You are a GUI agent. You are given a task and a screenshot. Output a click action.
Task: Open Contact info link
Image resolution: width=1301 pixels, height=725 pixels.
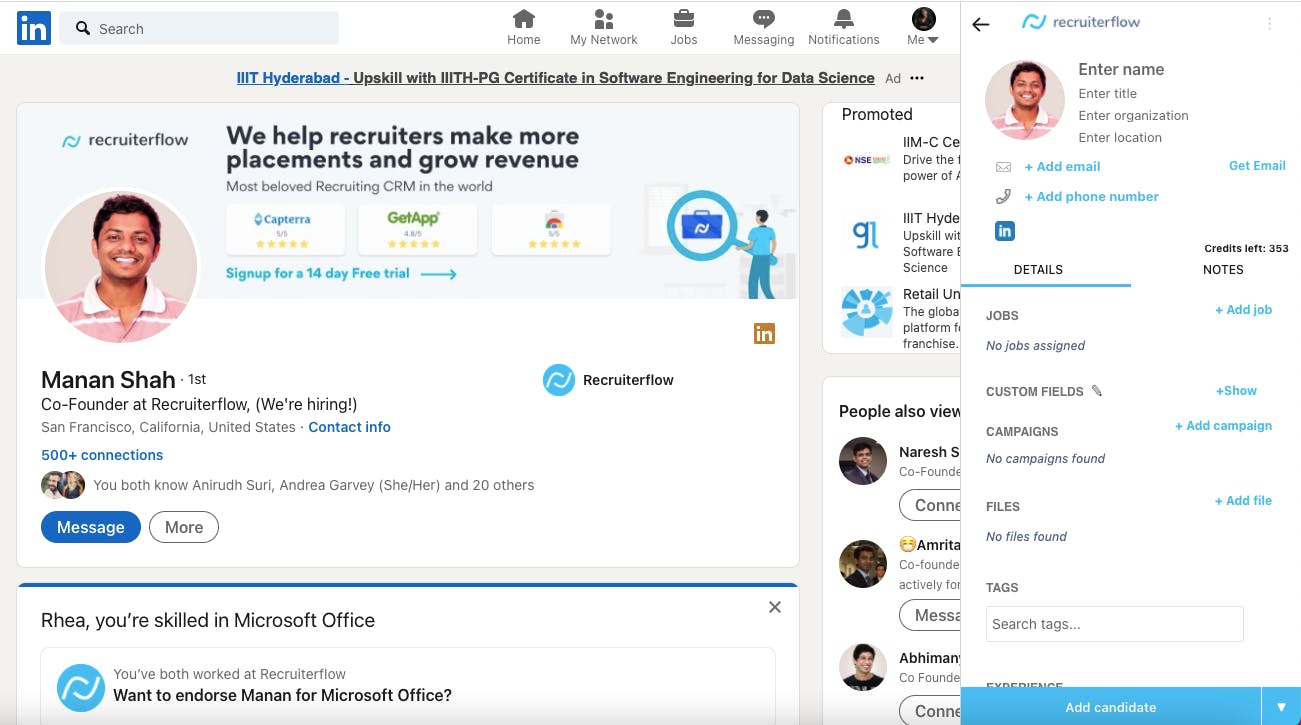(349, 427)
